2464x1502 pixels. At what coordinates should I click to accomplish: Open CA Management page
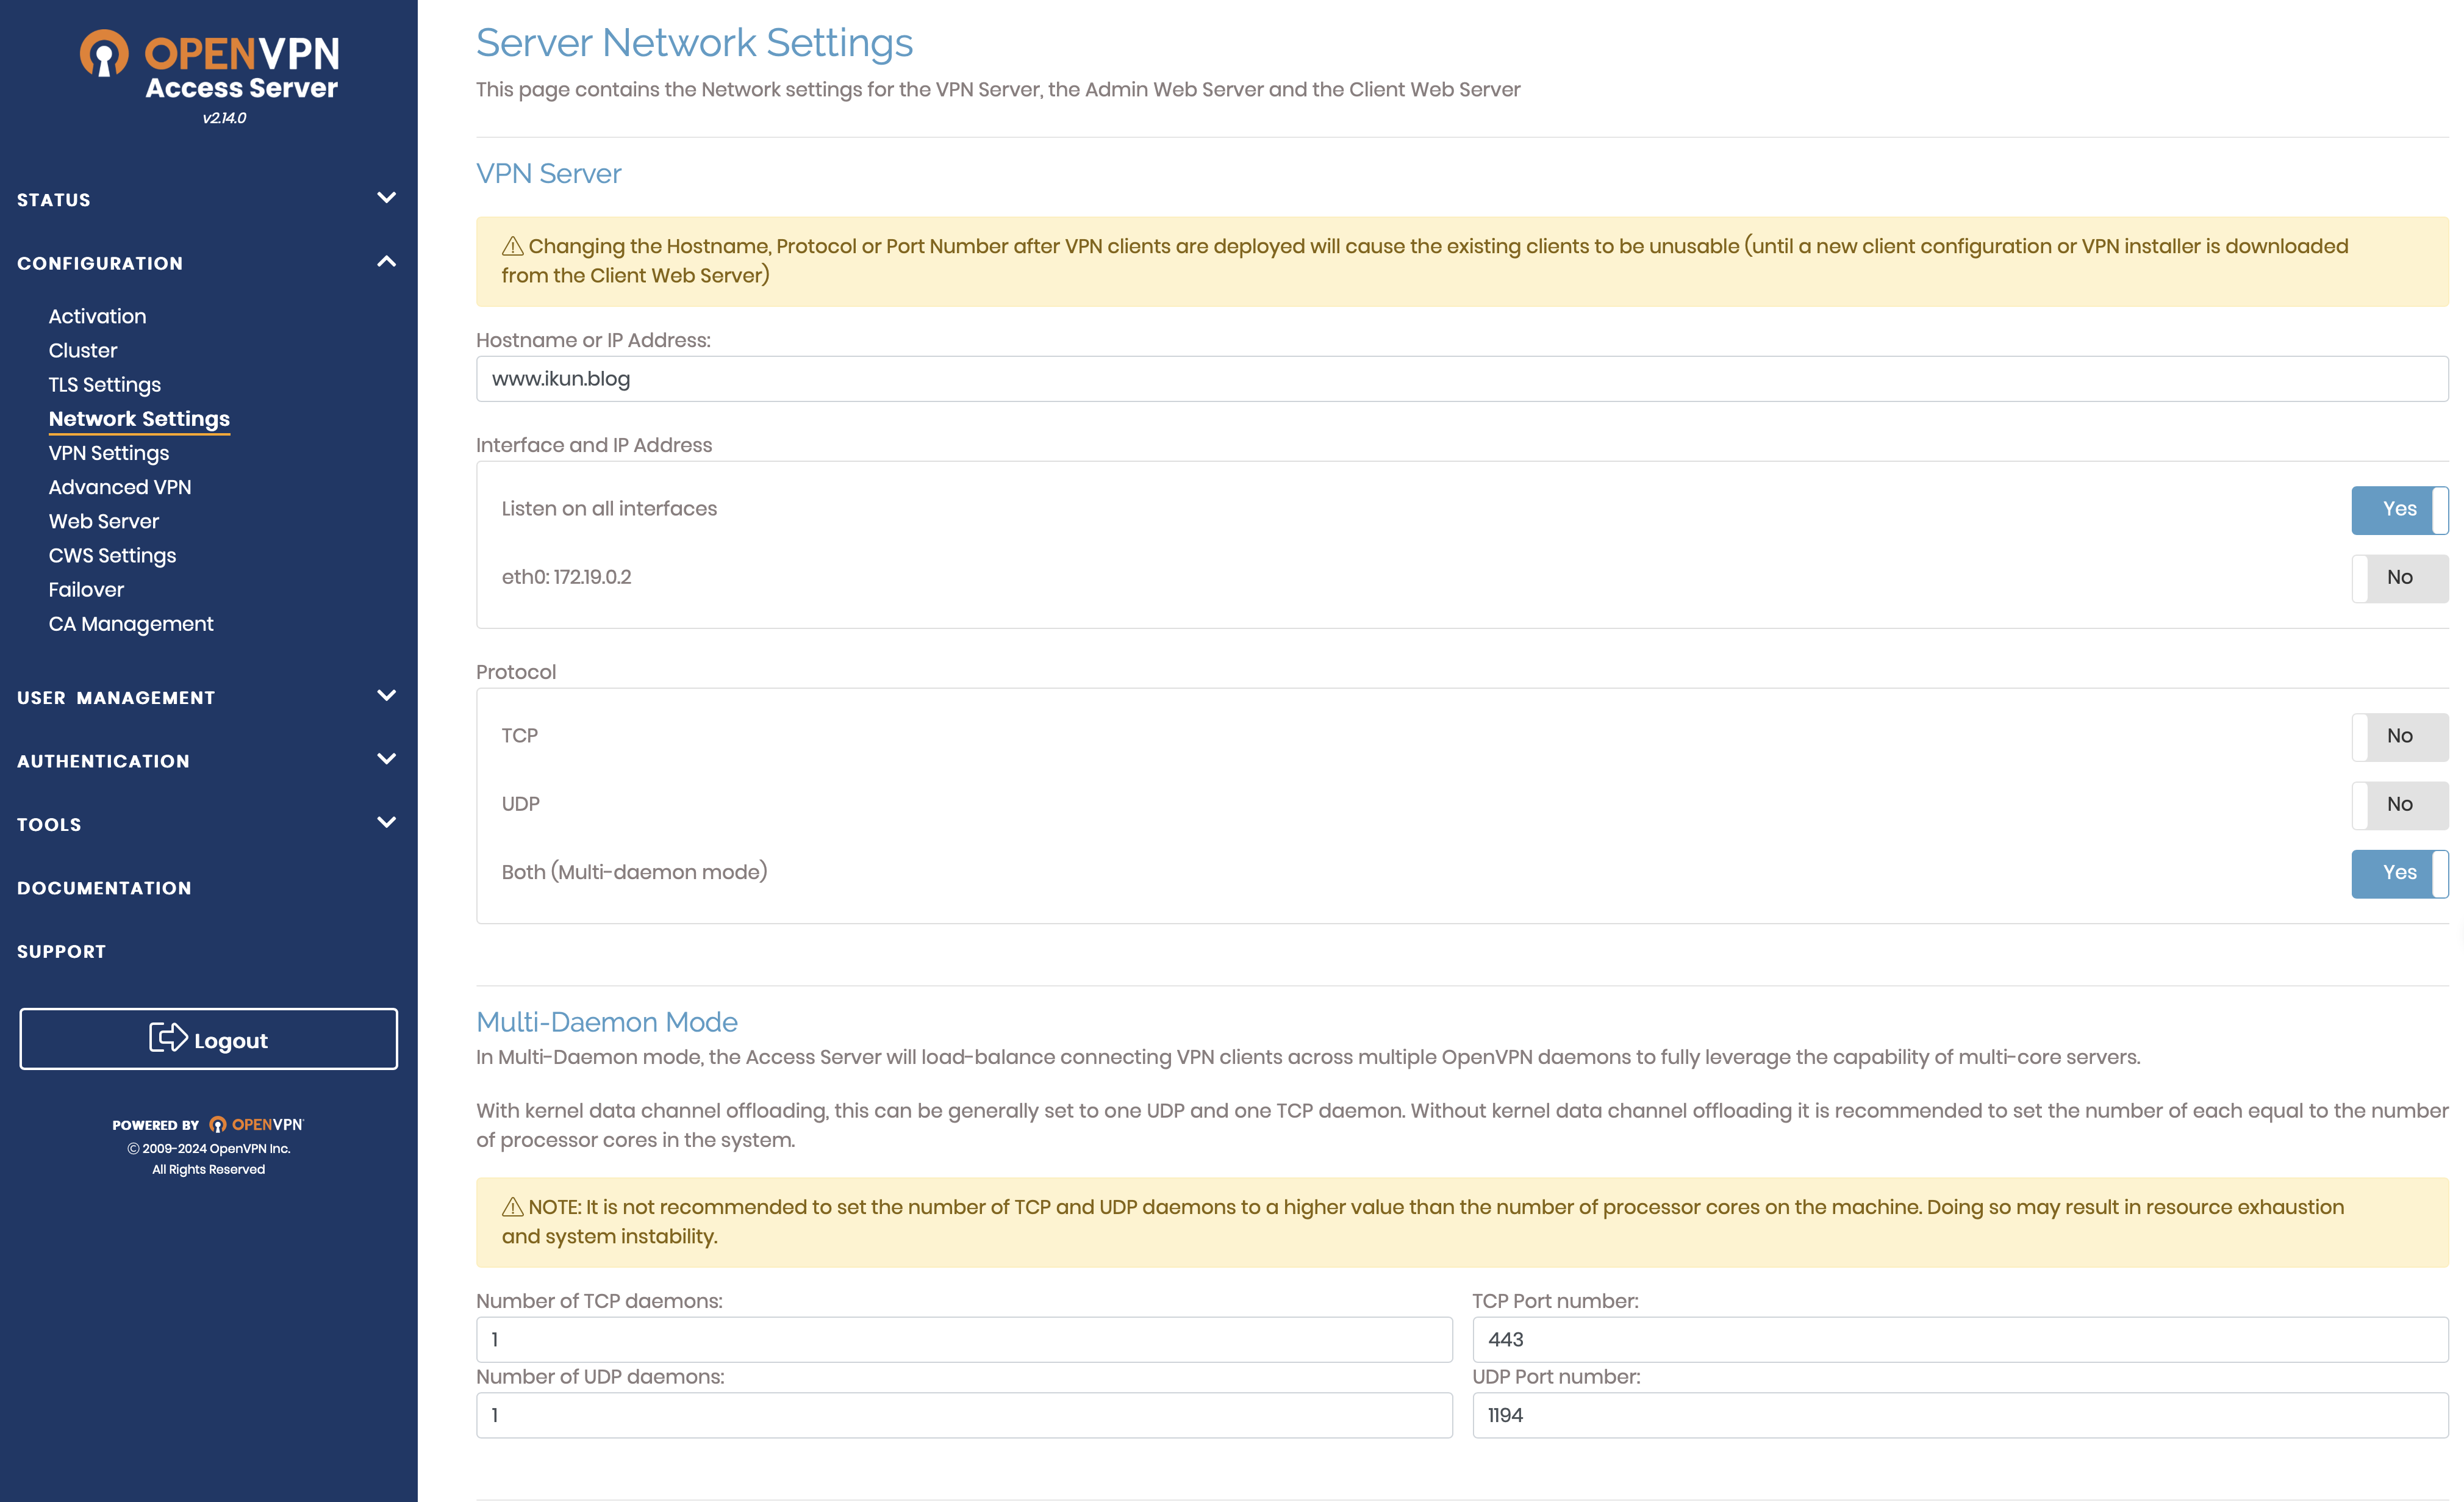click(131, 624)
